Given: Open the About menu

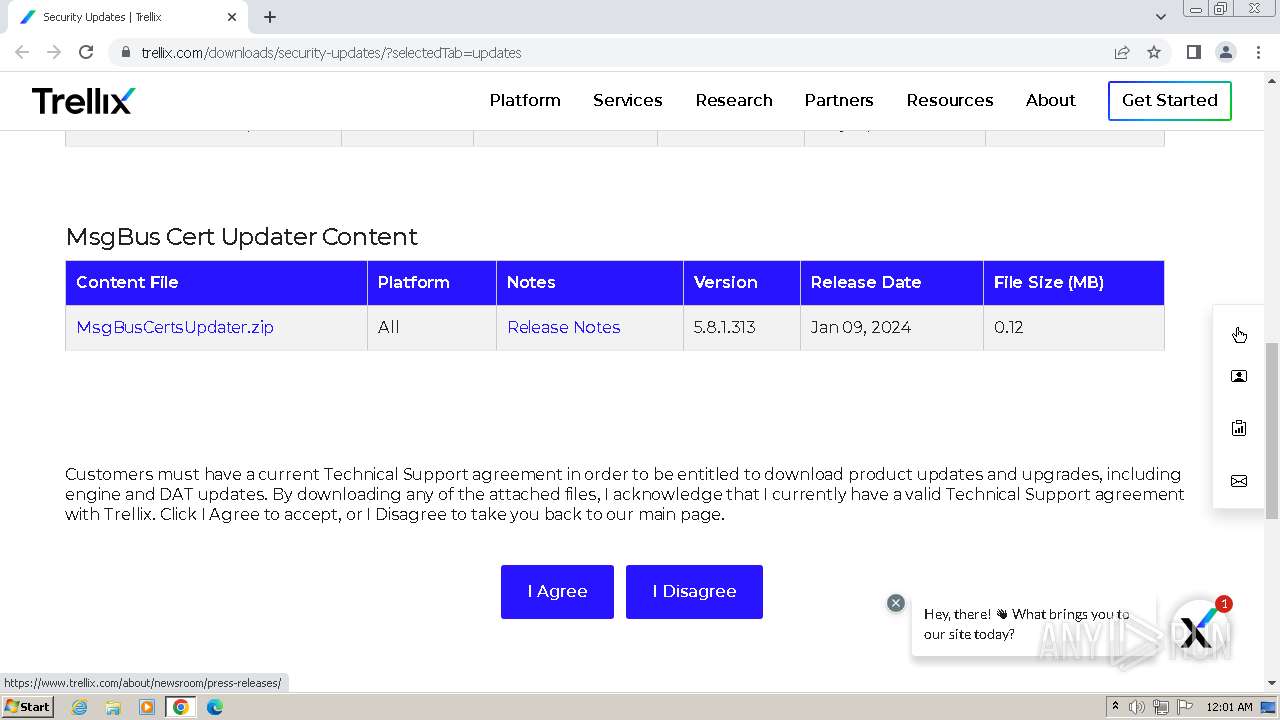Looking at the screenshot, I should pos(1051,100).
